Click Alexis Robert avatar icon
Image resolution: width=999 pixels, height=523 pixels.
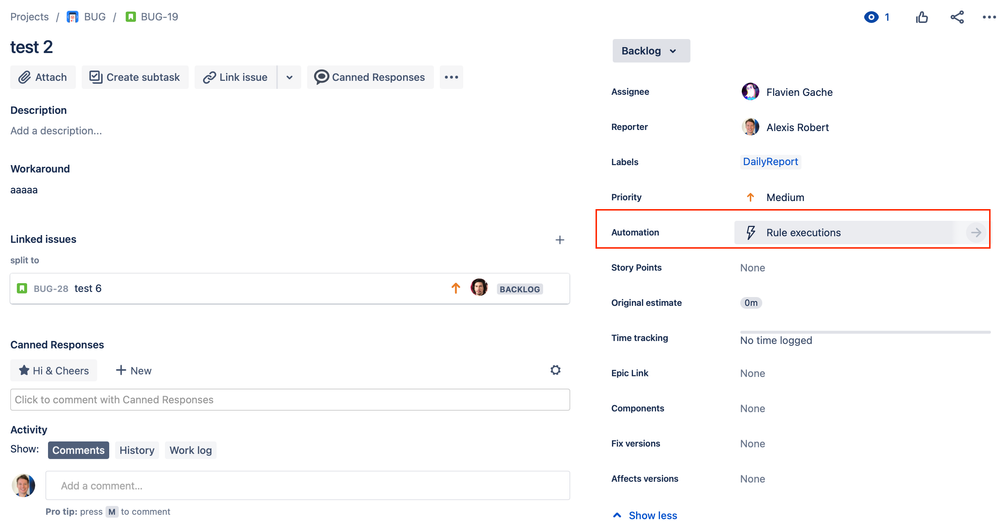tap(751, 127)
